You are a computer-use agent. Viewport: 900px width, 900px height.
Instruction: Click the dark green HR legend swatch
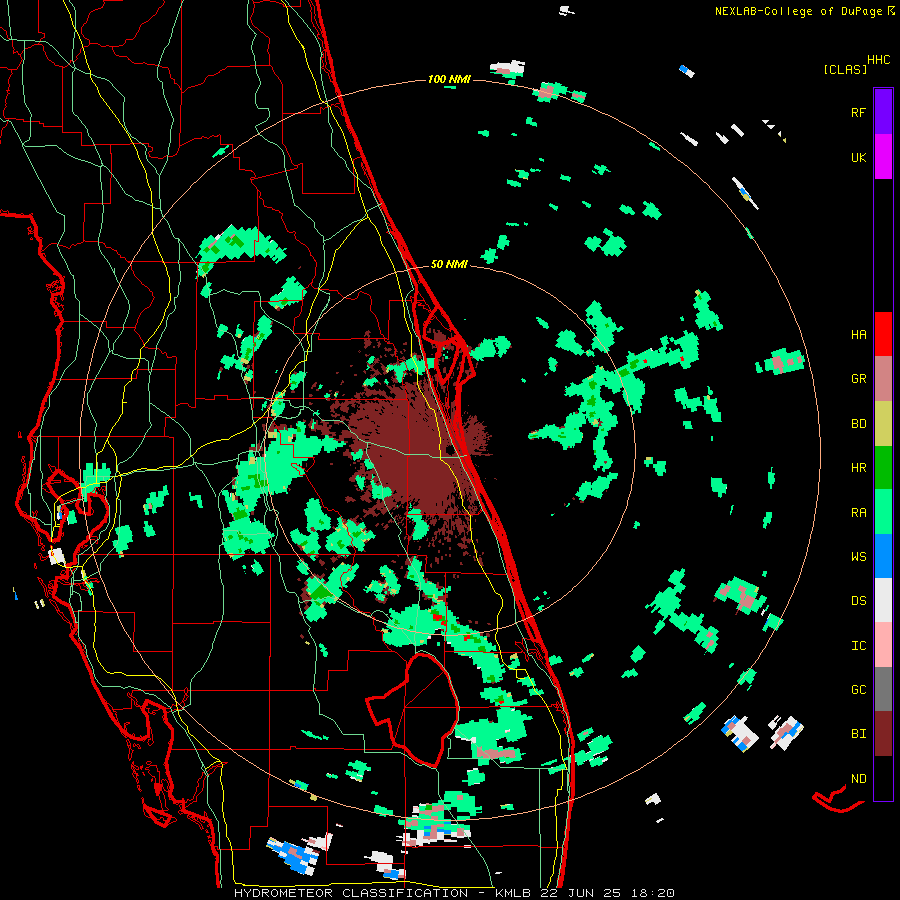point(883,468)
